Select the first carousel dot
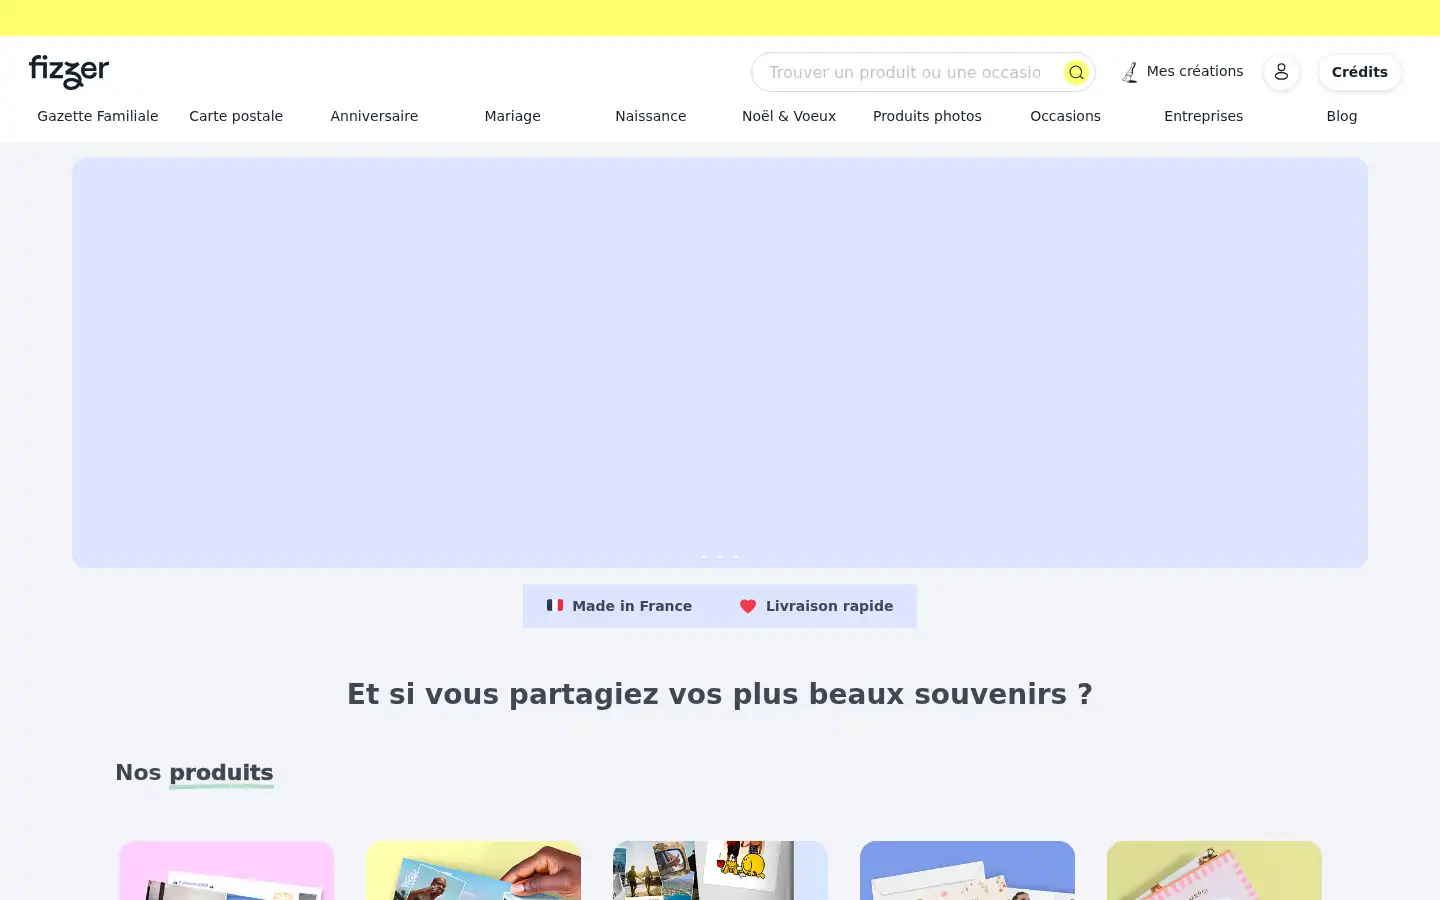1440x900 pixels. [x=704, y=557]
